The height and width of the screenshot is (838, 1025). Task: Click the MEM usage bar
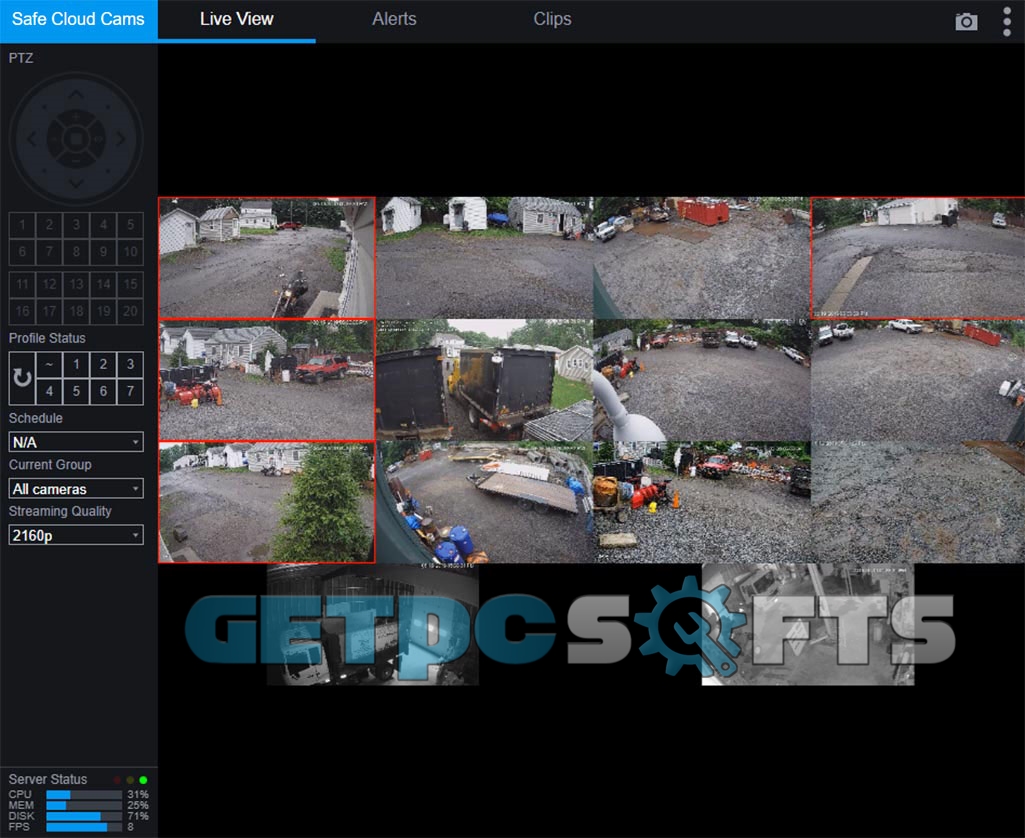(84, 805)
